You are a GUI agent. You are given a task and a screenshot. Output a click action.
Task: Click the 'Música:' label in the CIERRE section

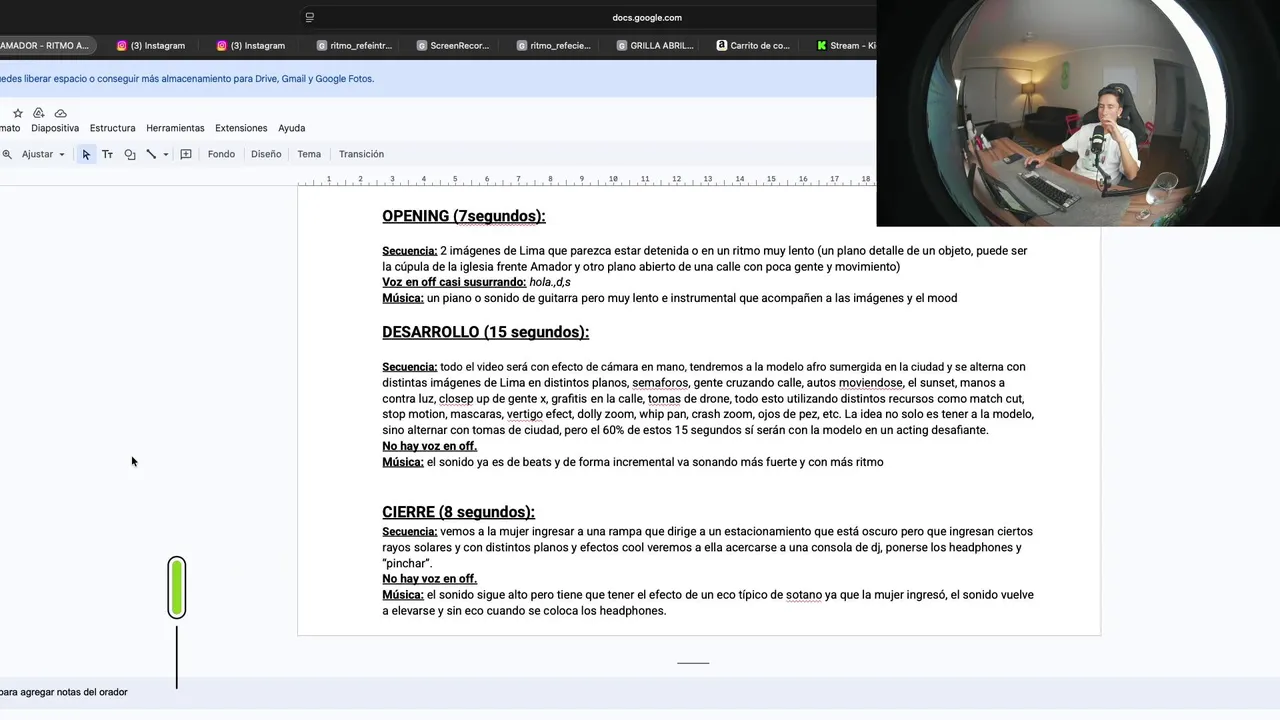(402, 595)
